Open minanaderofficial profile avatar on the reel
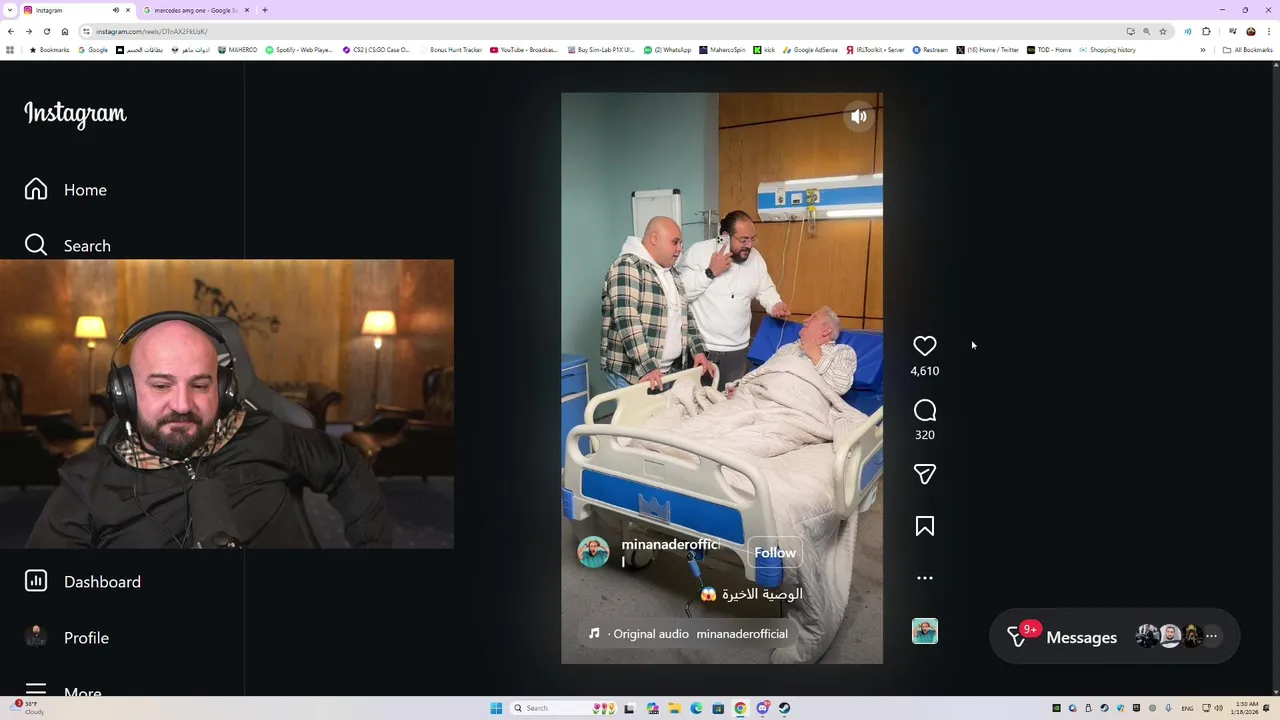The width and height of the screenshot is (1280, 720). pyautogui.click(x=593, y=553)
